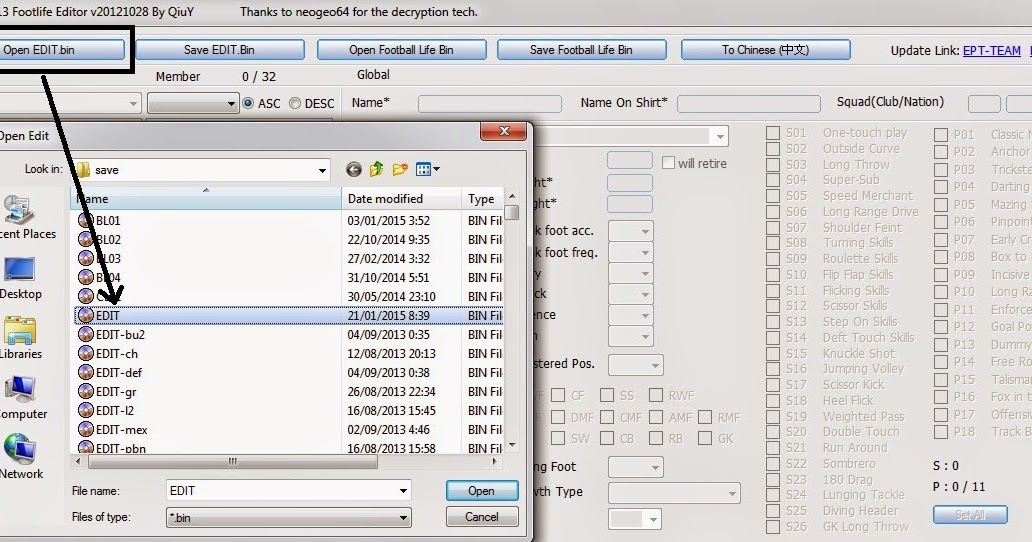Check the GK position checkbox
Viewport: 1032px width, 542px height.
click(705, 438)
